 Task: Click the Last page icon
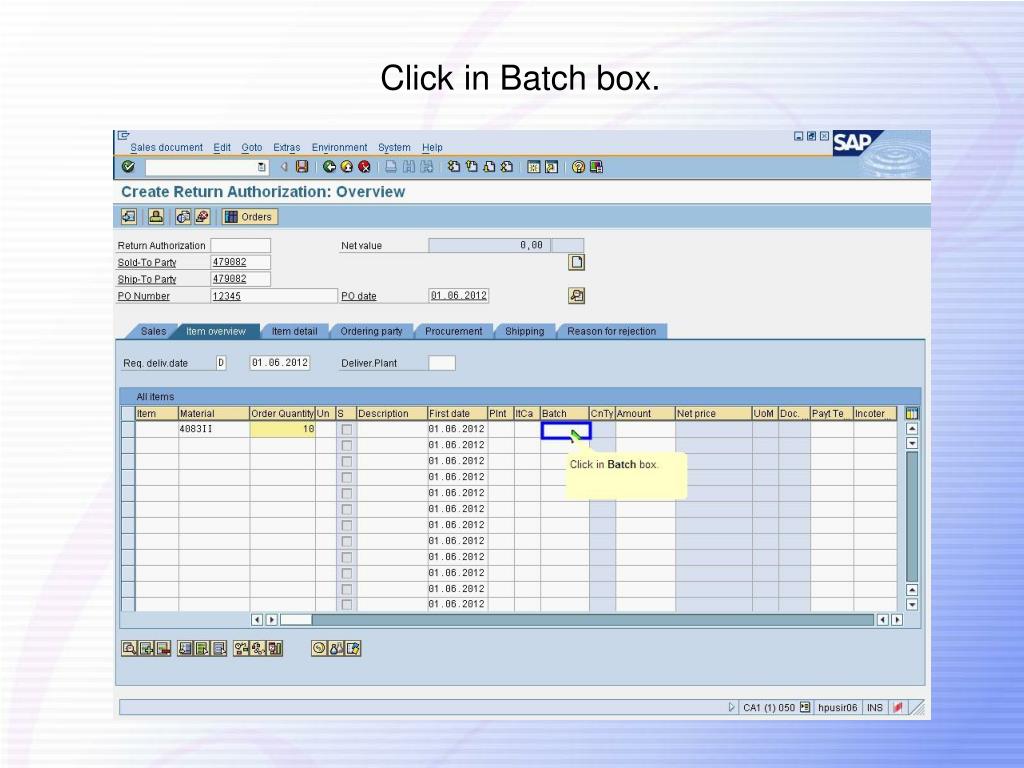tap(507, 167)
